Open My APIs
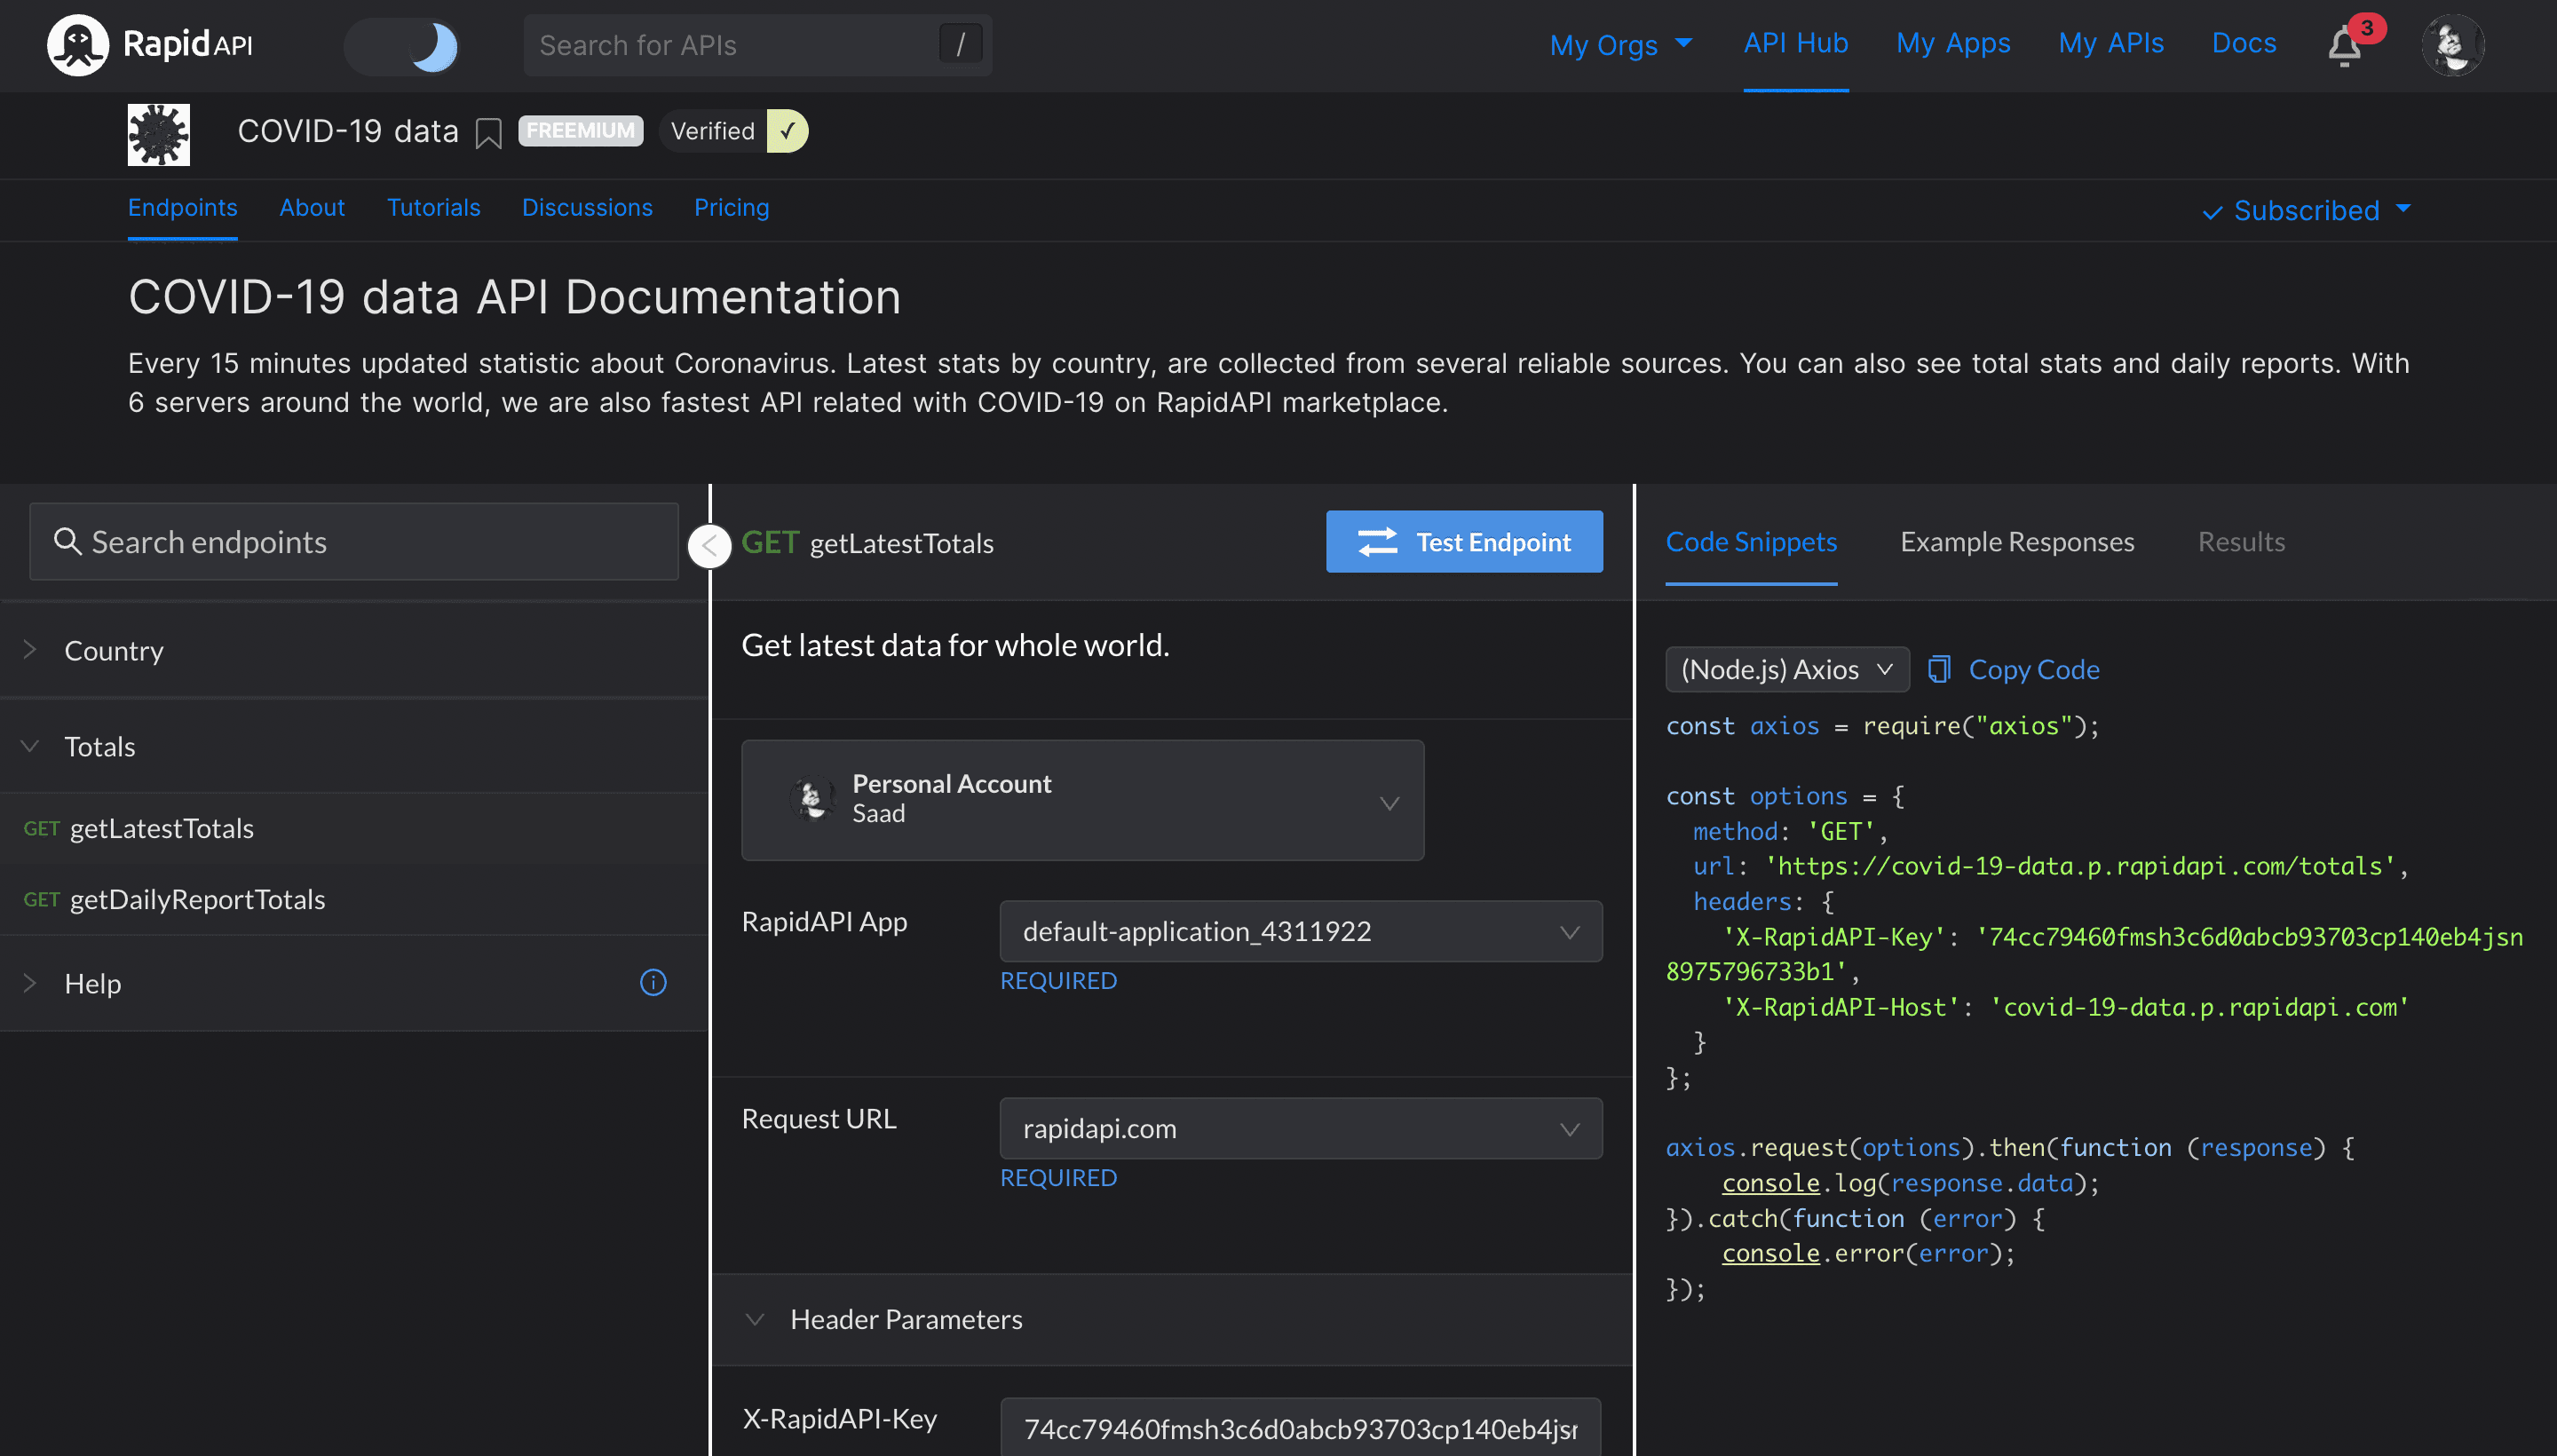The image size is (2557, 1456). tap(2111, 43)
